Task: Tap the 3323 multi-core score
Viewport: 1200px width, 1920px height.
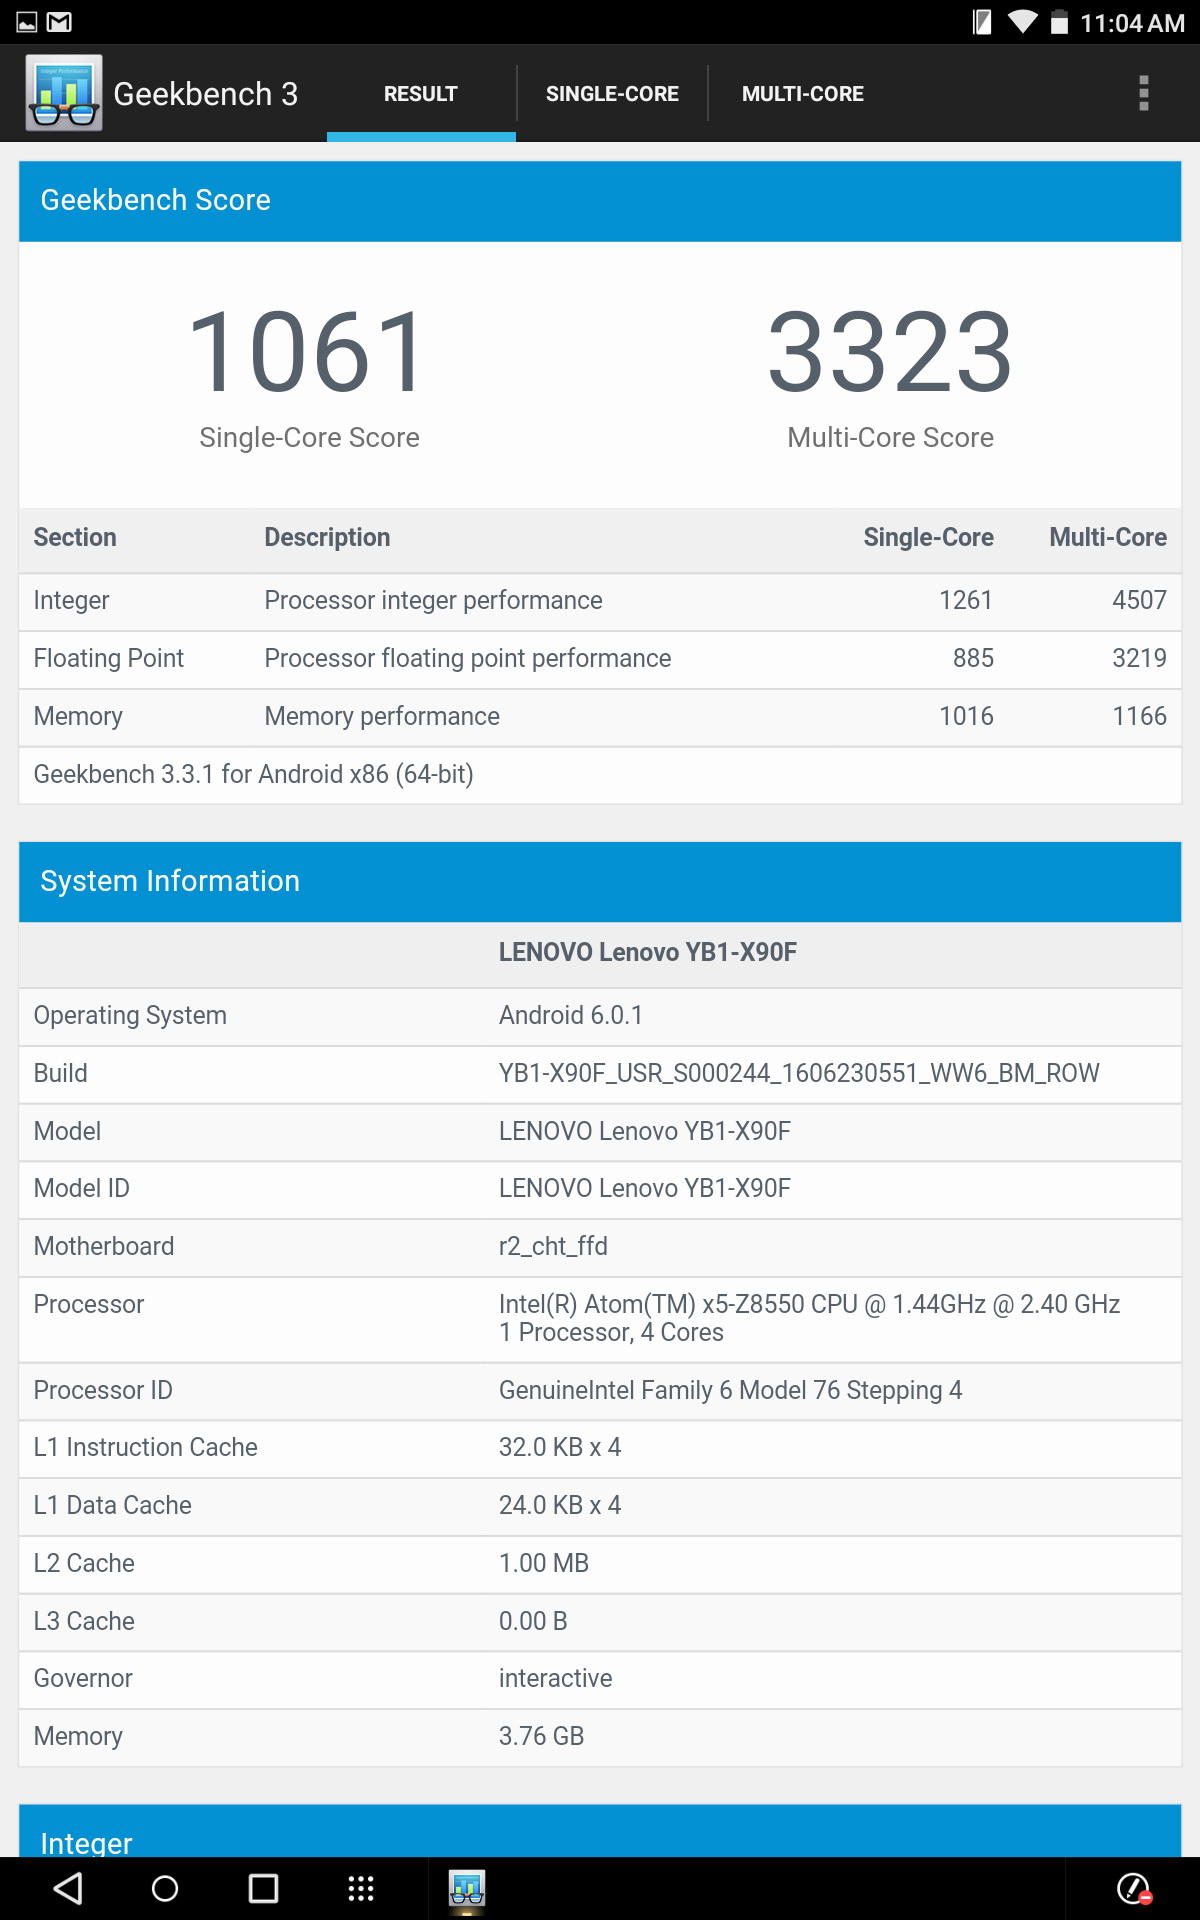Action: [x=890, y=352]
